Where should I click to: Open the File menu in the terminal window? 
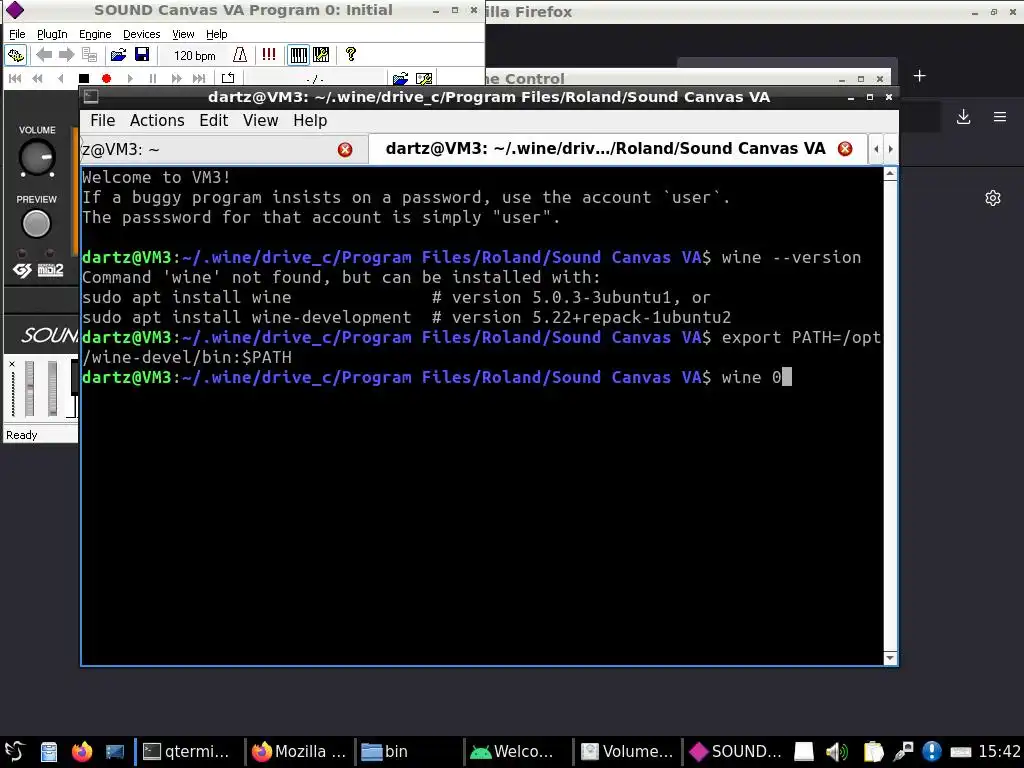(103, 121)
